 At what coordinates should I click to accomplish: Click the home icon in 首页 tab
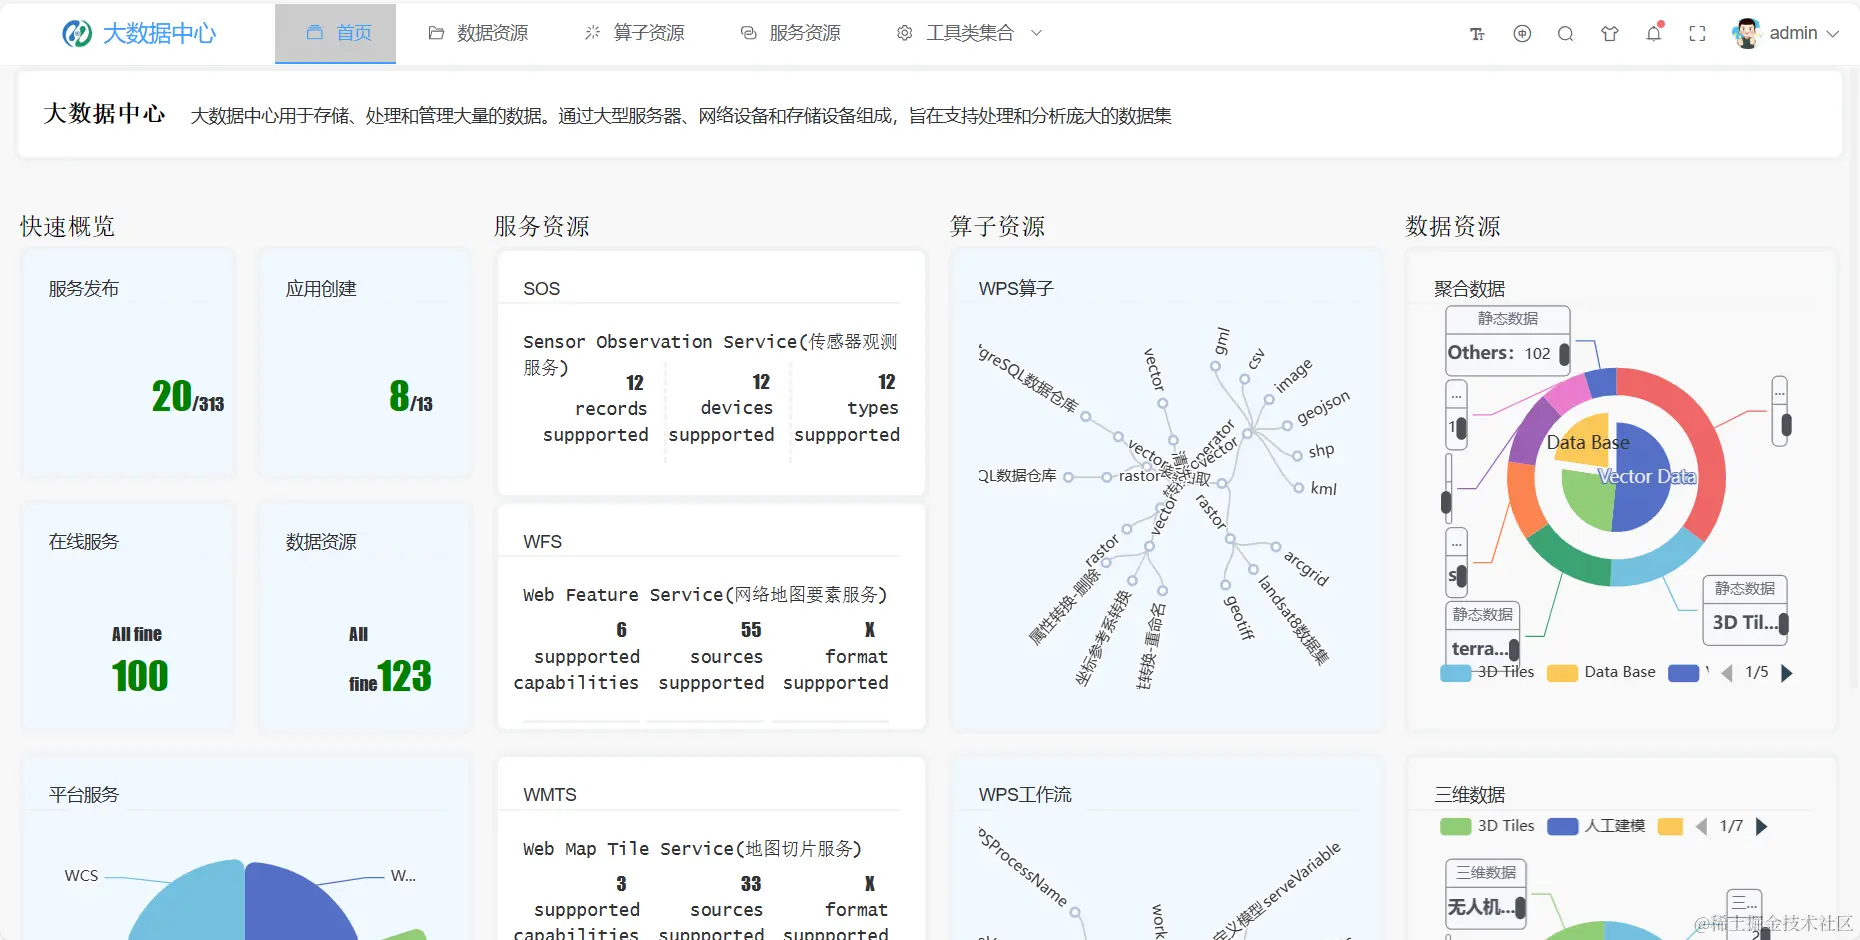pyautogui.click(x=315, y=33)
